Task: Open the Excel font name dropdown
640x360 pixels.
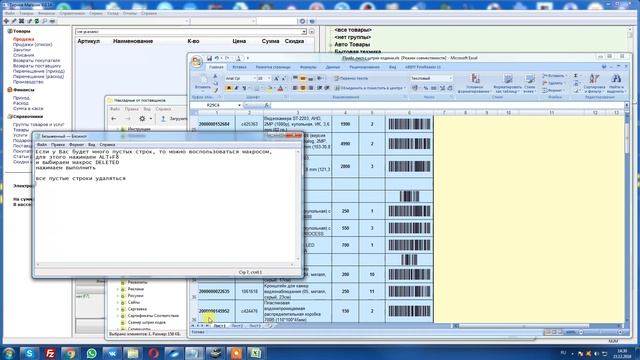Action: tap(254, 78)
